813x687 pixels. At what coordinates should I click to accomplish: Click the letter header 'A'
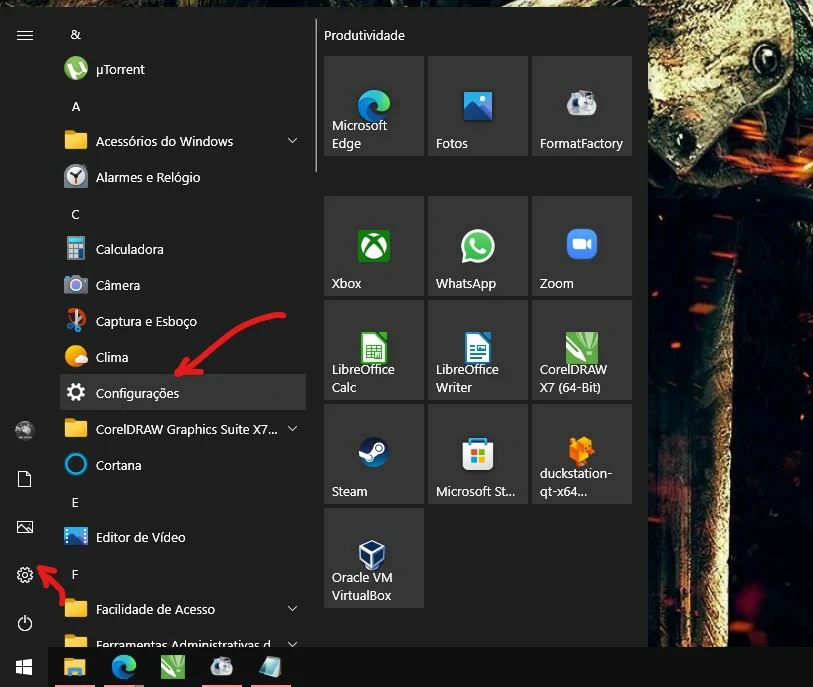coord(76,107)
